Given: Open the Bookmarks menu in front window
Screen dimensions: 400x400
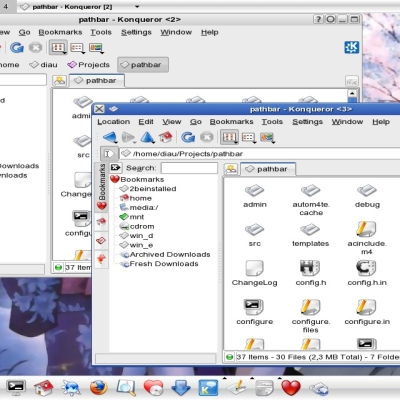Looking at the screenshot, I should [x=231, y=122].
